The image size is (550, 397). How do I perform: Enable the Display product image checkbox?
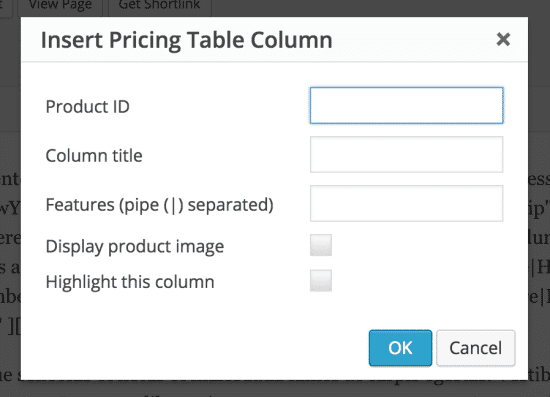321,245
